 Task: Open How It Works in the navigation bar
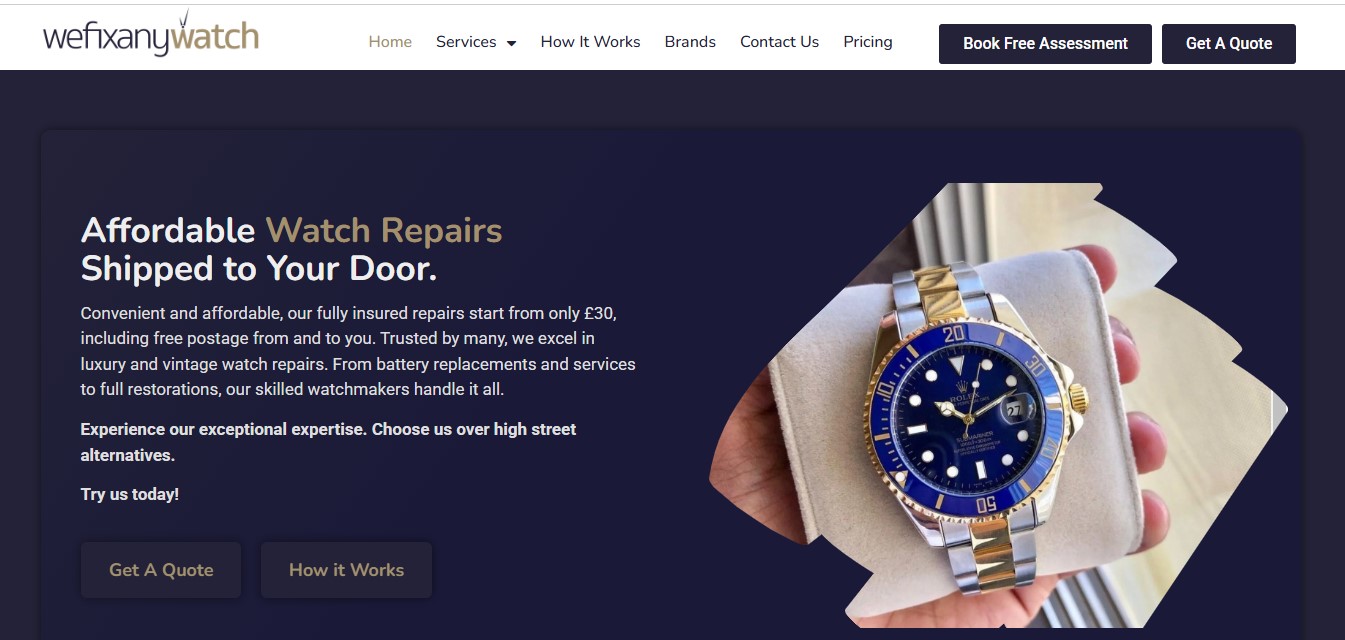pyautogui.click(x=590, y=42)
